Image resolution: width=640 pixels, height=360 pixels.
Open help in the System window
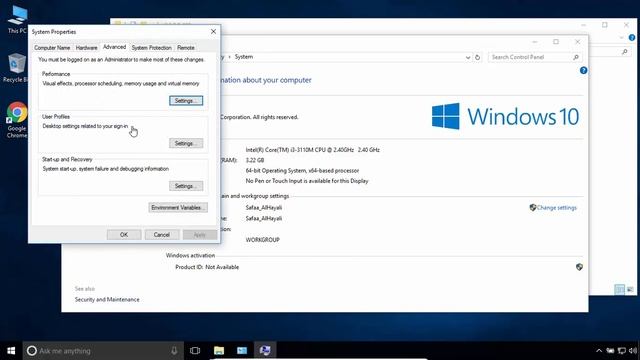[x=583, y=70]
